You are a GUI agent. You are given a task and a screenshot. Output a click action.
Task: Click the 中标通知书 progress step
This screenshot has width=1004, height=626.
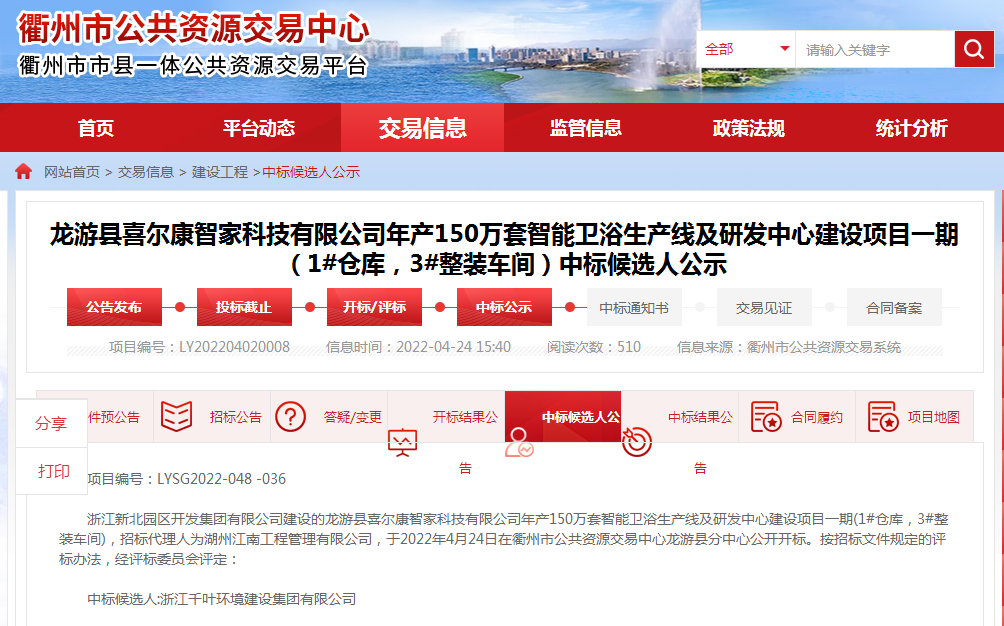pos(634,308)
